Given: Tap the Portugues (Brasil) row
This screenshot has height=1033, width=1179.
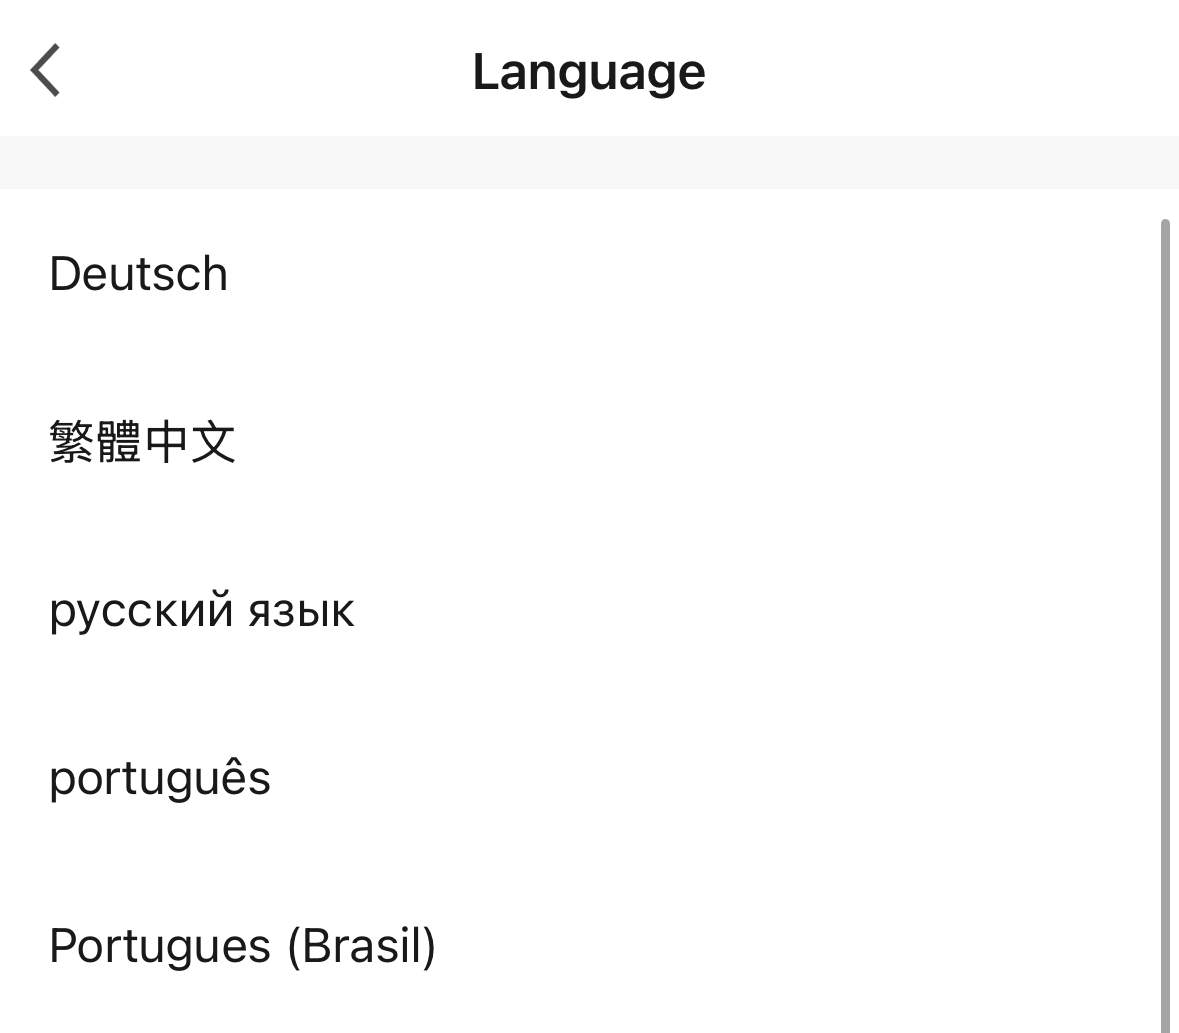Looking at the screenshot, I should click(580, 946).
